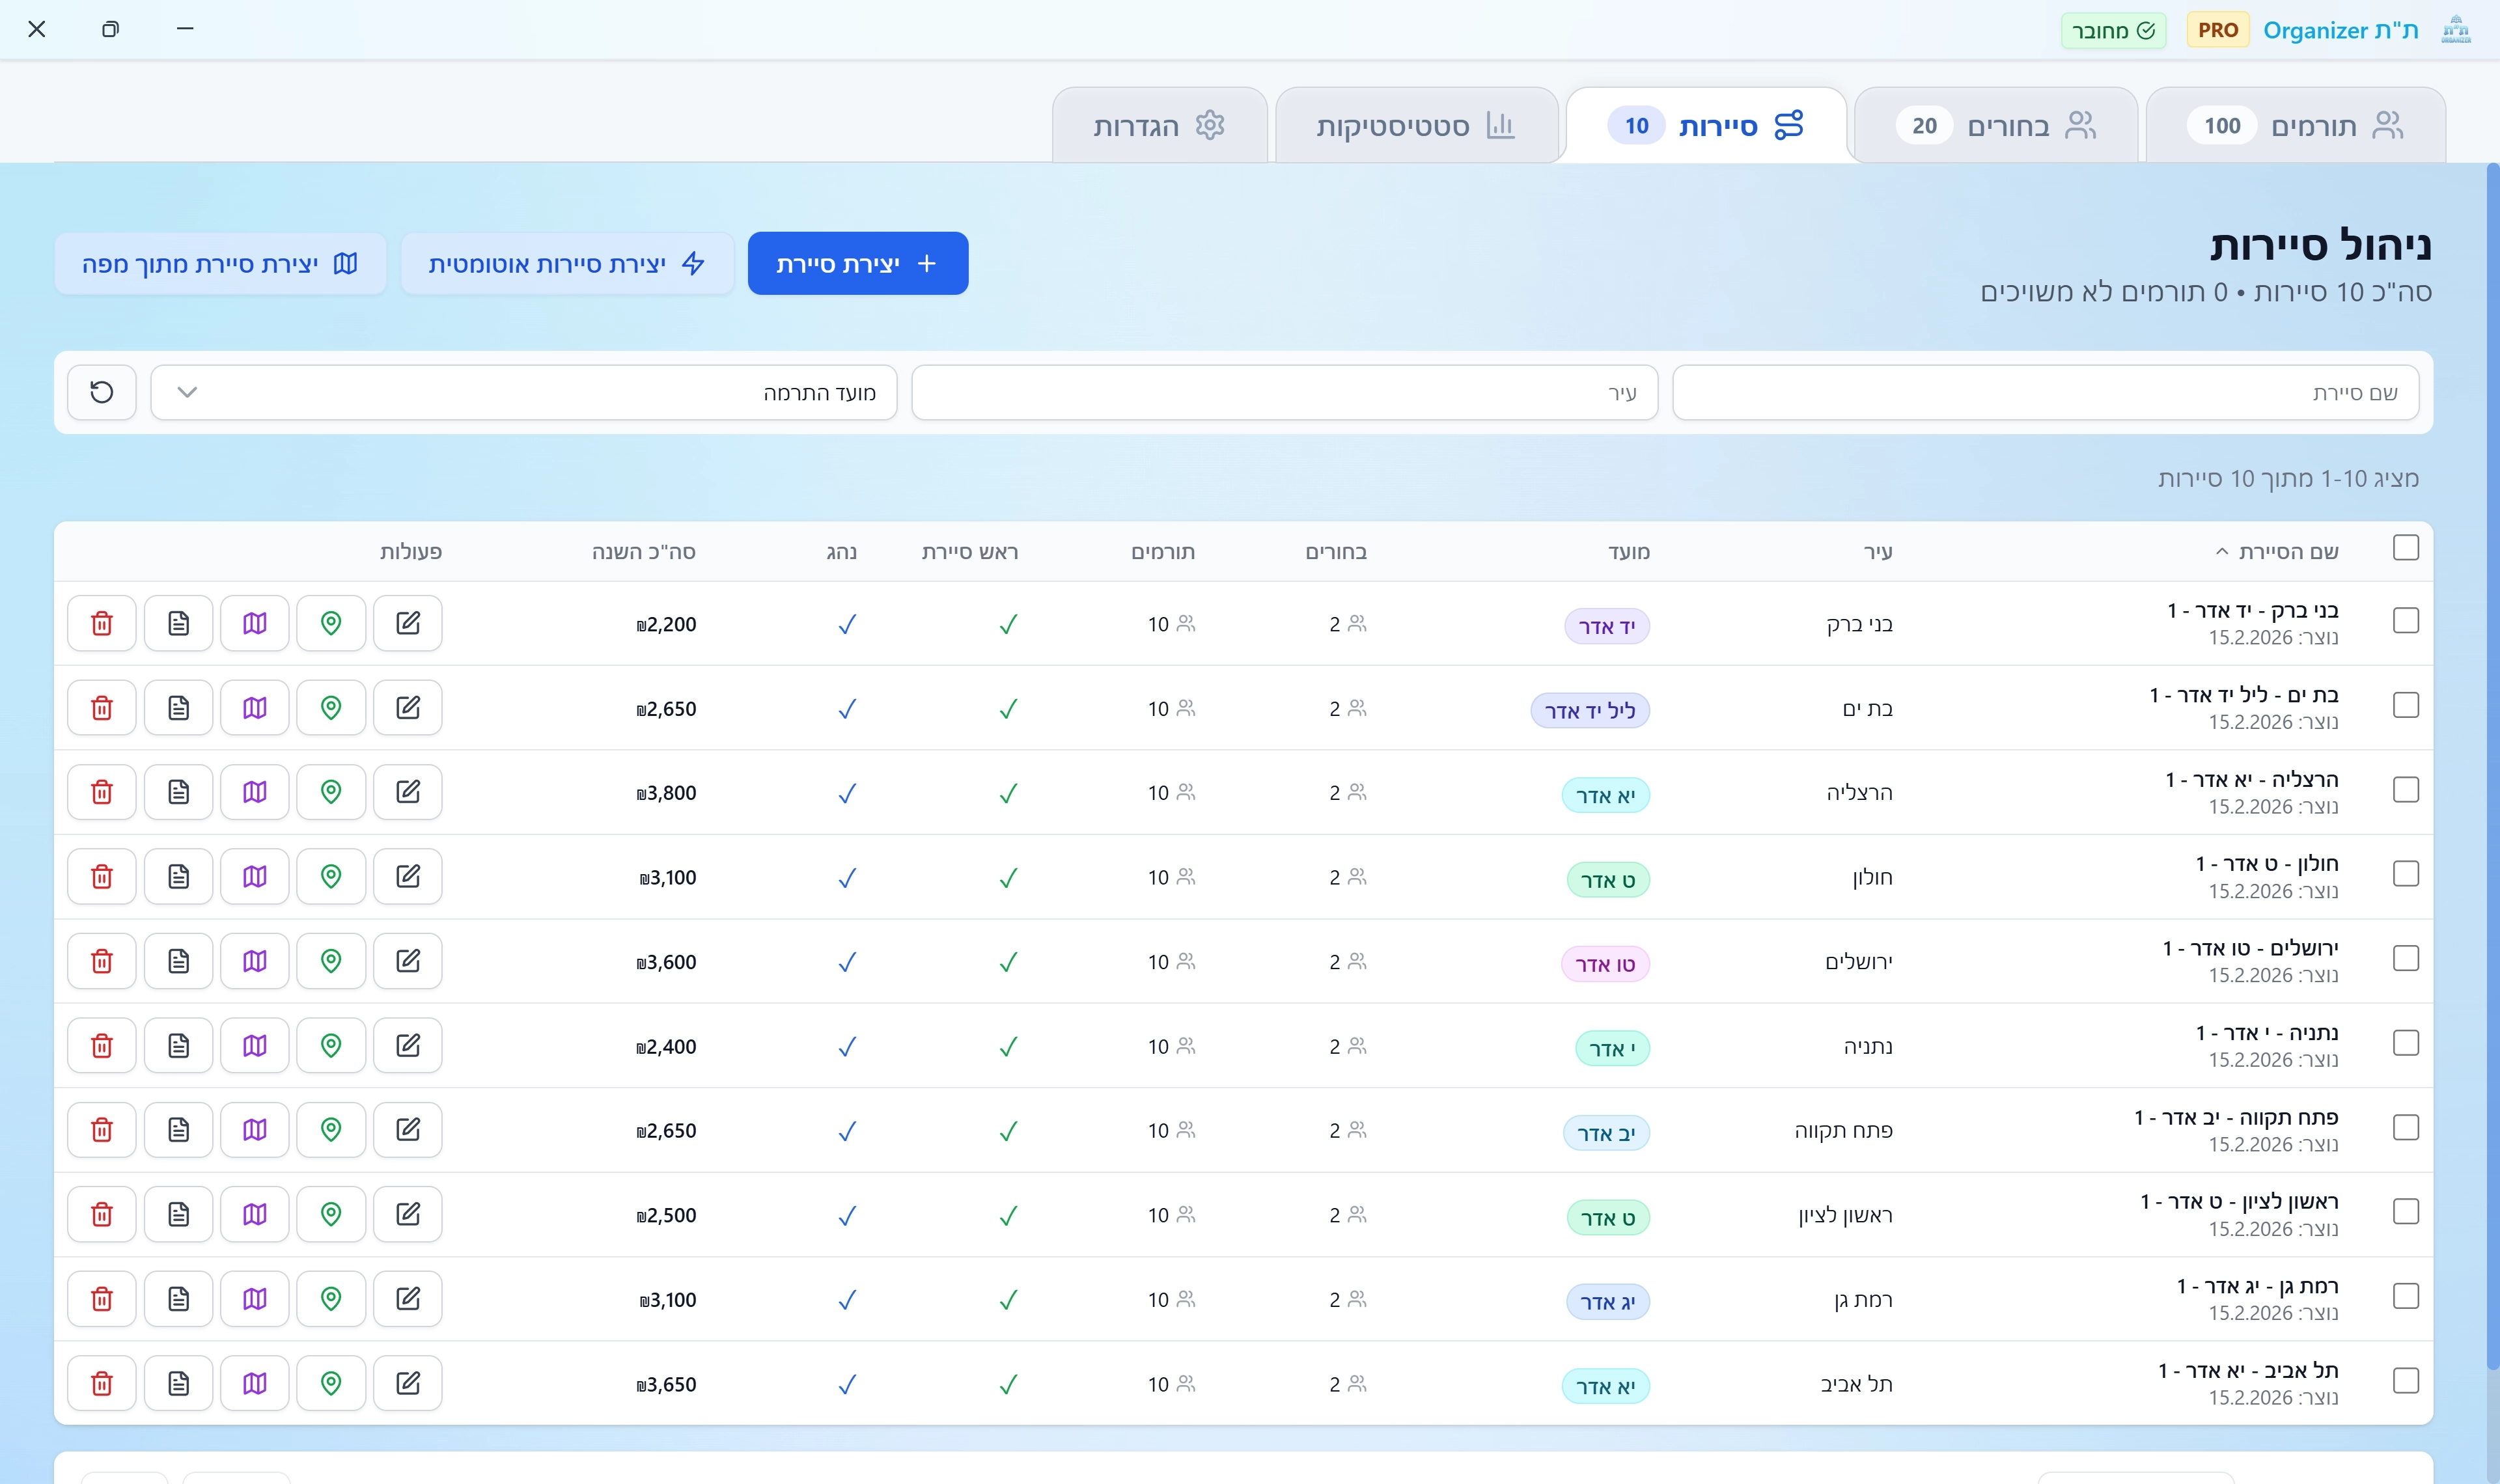Click the green location pin for בת ים row
This screenshot has height=1484, width=2500.
331,708
